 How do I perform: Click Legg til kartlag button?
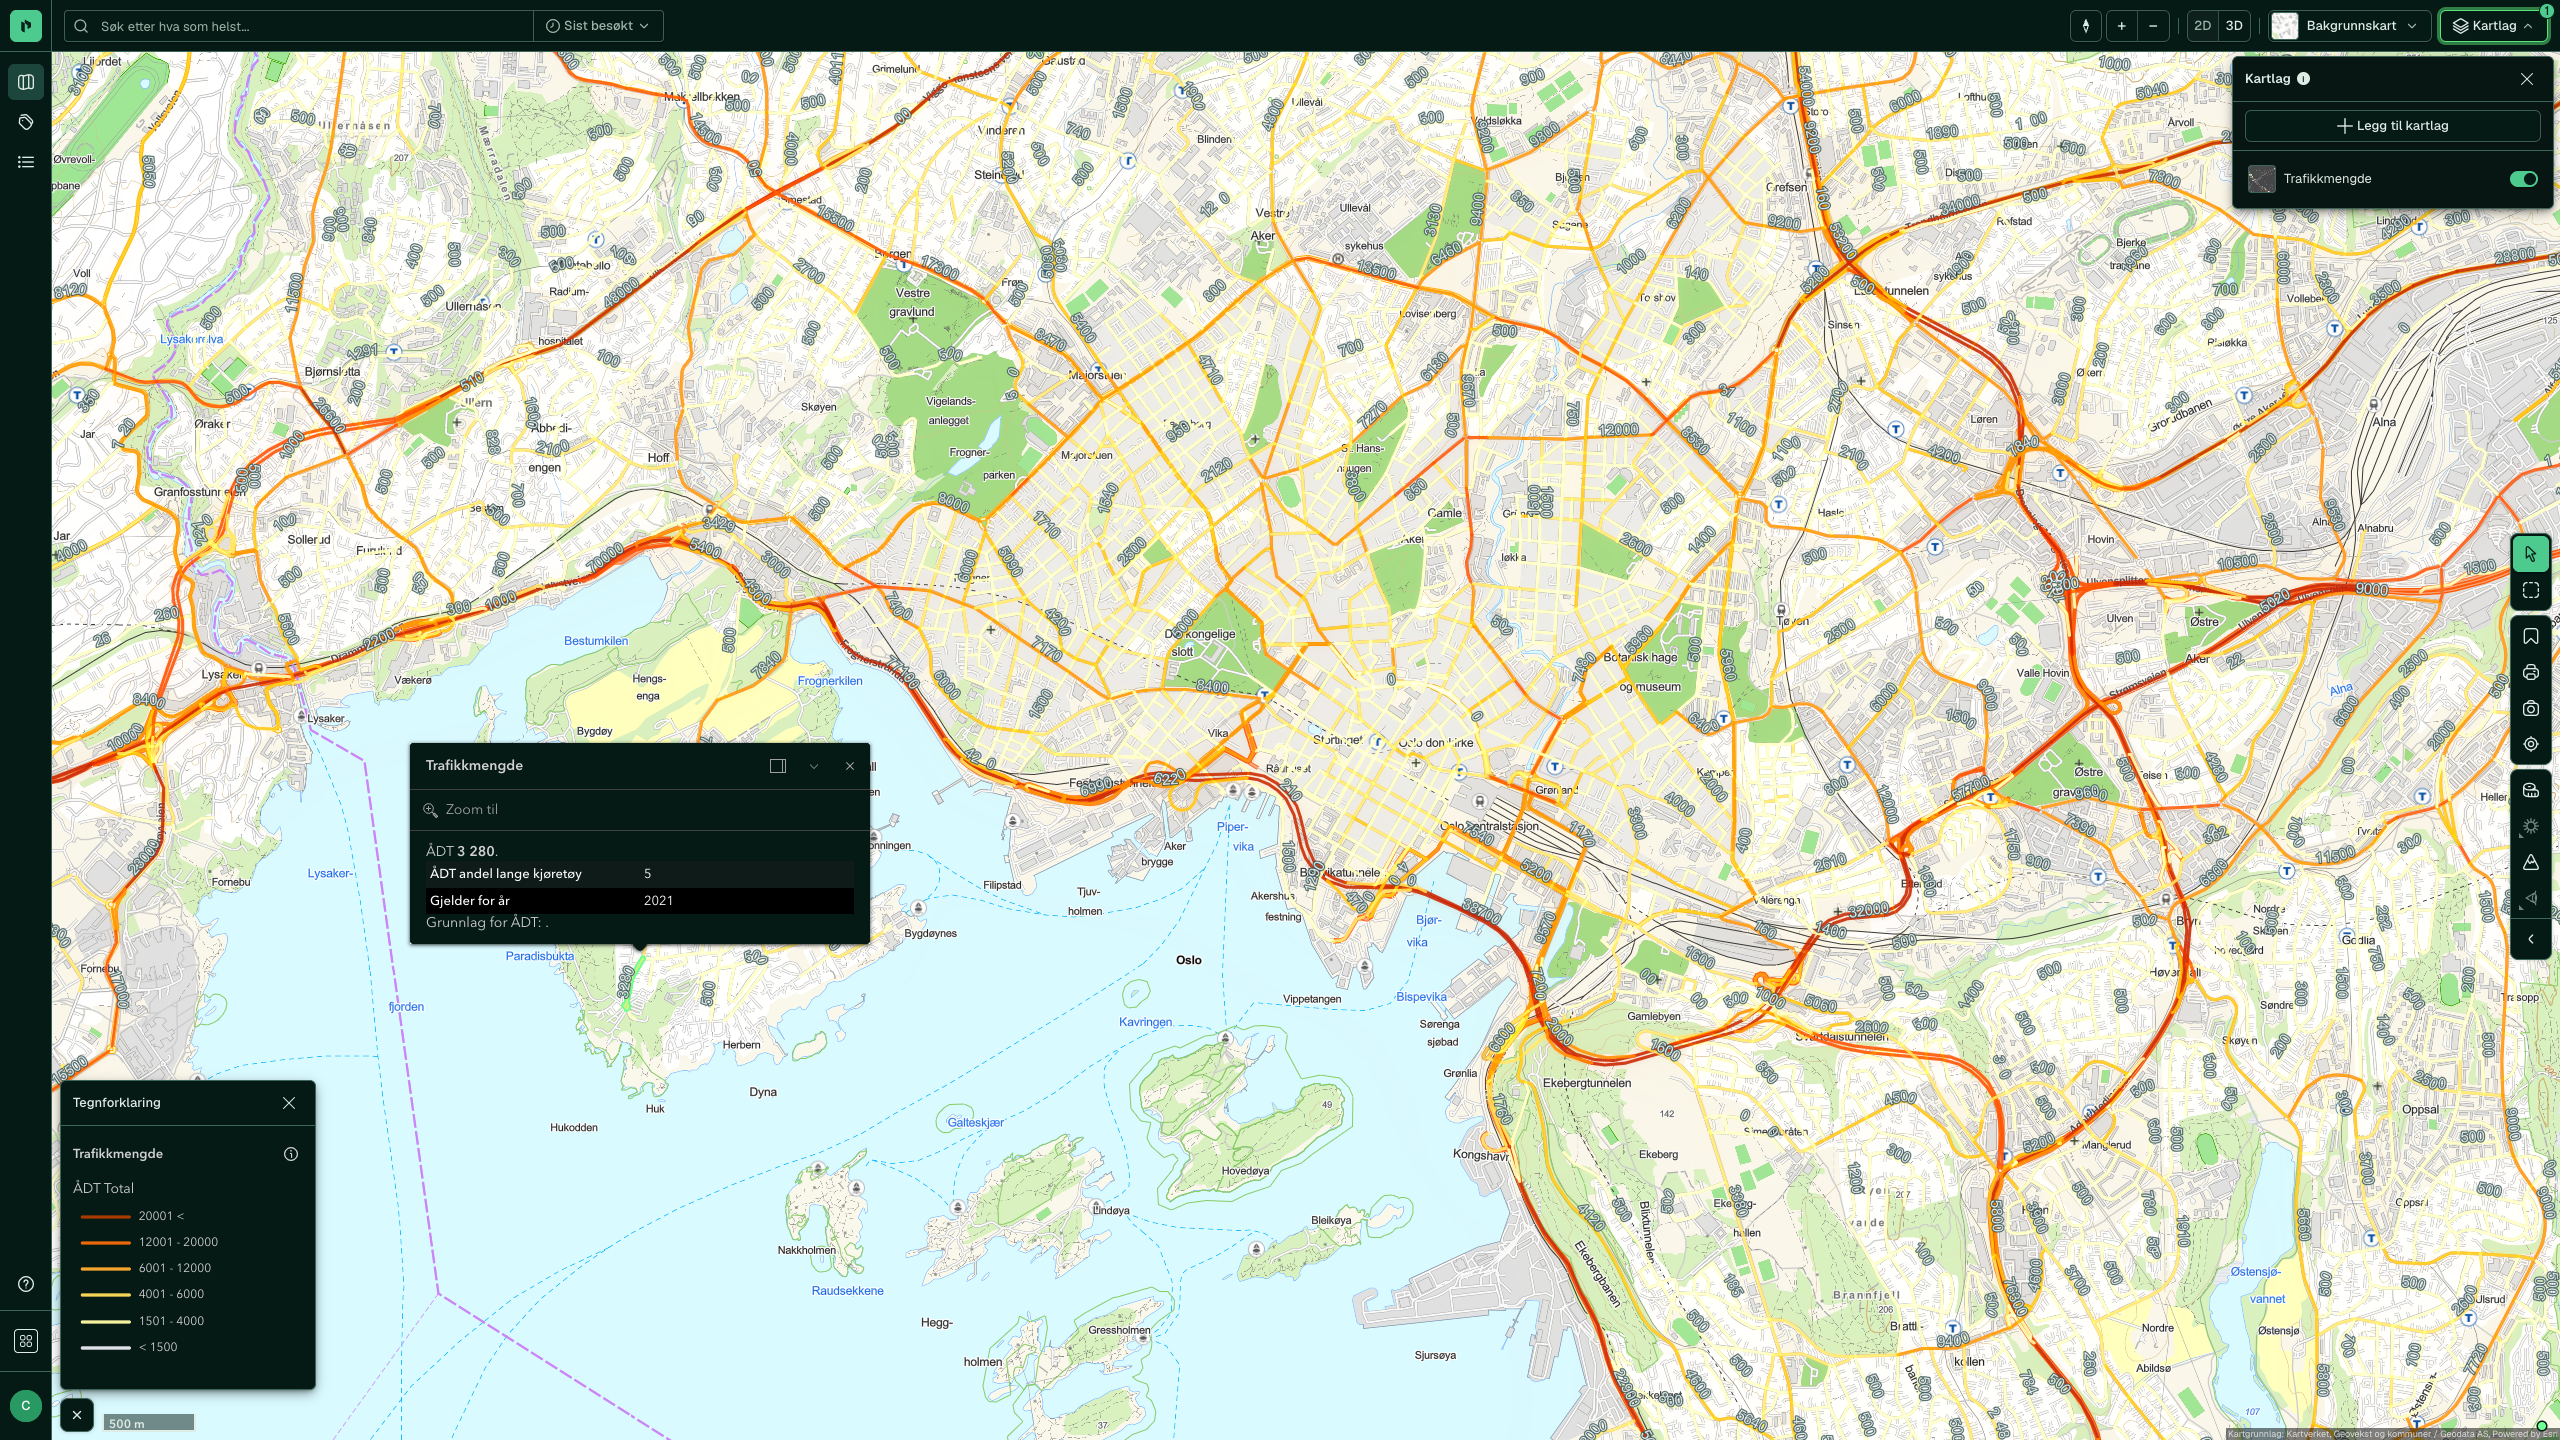(x=2392, y=126)
